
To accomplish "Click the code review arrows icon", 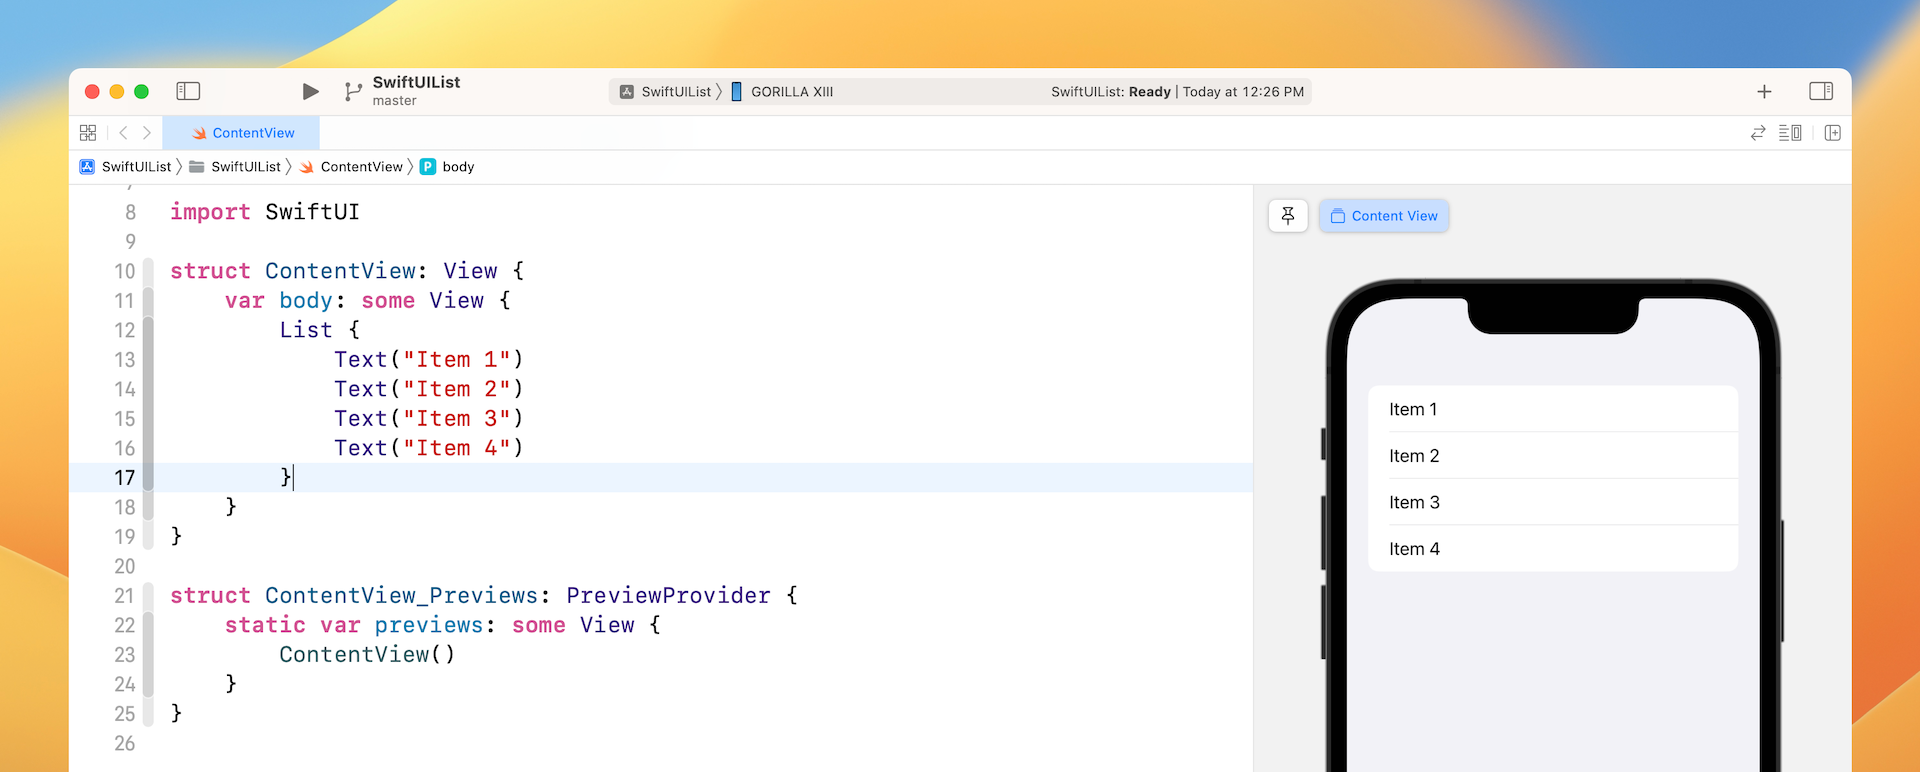I will (1757, 133).
